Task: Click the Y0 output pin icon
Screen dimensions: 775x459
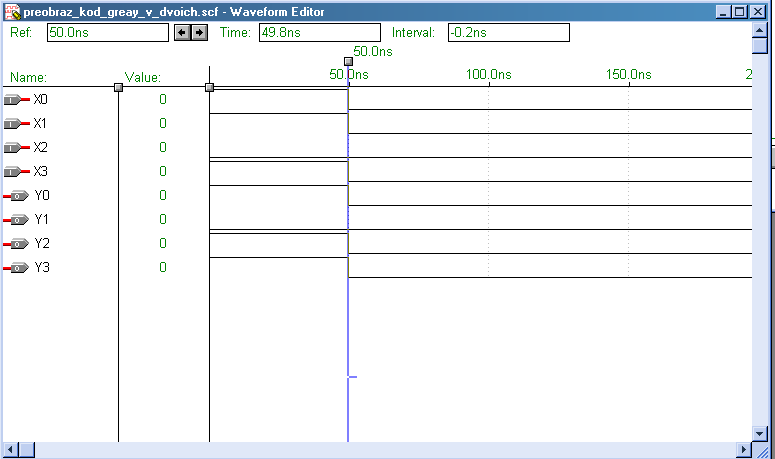Action: point(16,196)
